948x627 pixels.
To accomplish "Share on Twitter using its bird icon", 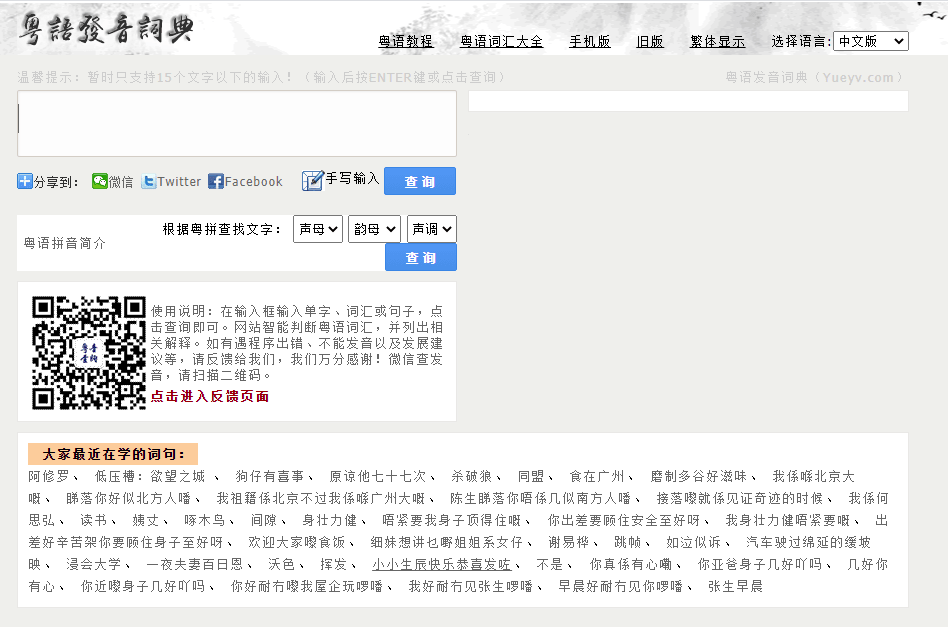I will tap(148, 181).
